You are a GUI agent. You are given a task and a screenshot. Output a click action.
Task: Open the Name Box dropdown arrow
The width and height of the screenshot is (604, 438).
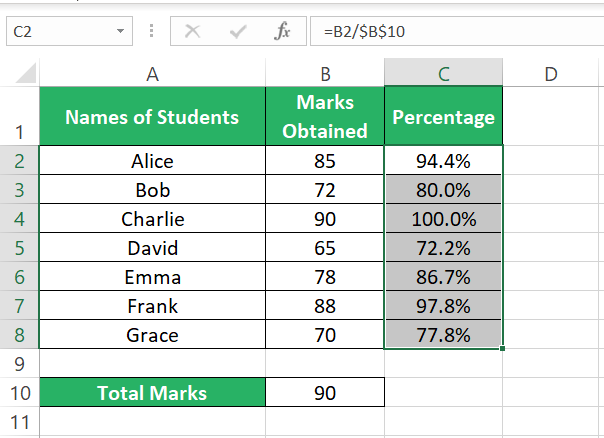click(x=120, y=31)
